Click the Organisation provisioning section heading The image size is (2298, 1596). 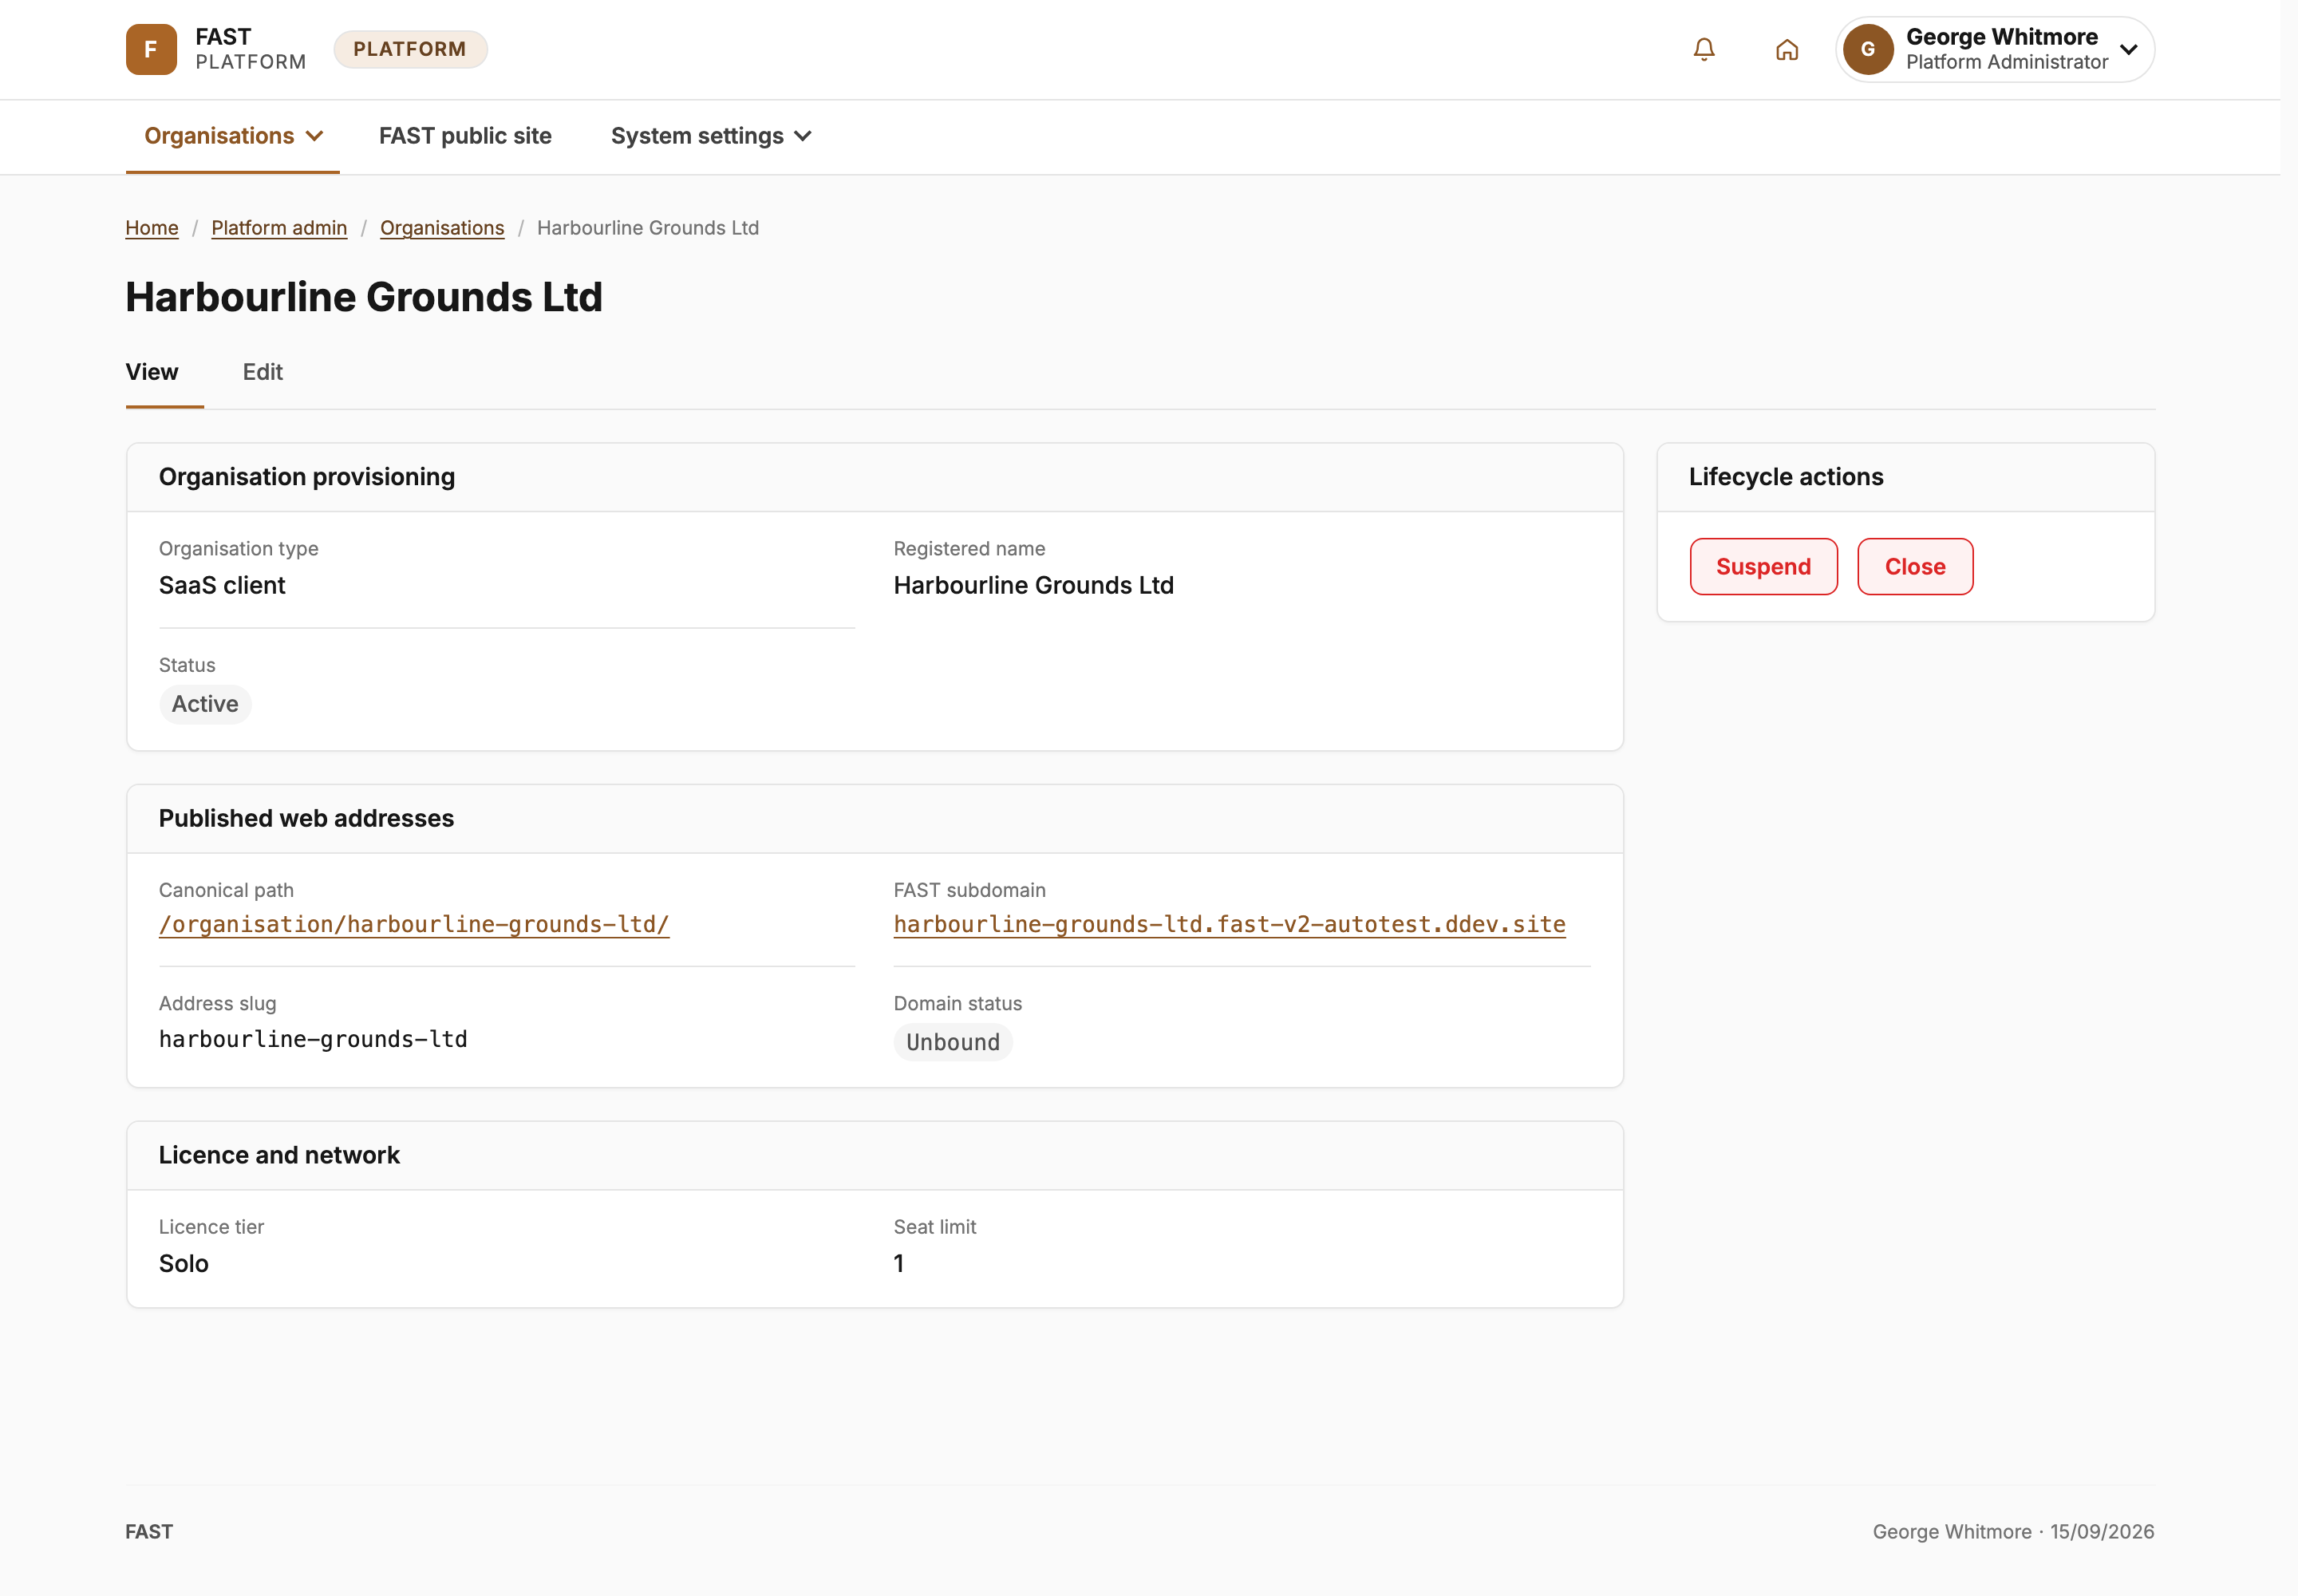coord(307,477)
